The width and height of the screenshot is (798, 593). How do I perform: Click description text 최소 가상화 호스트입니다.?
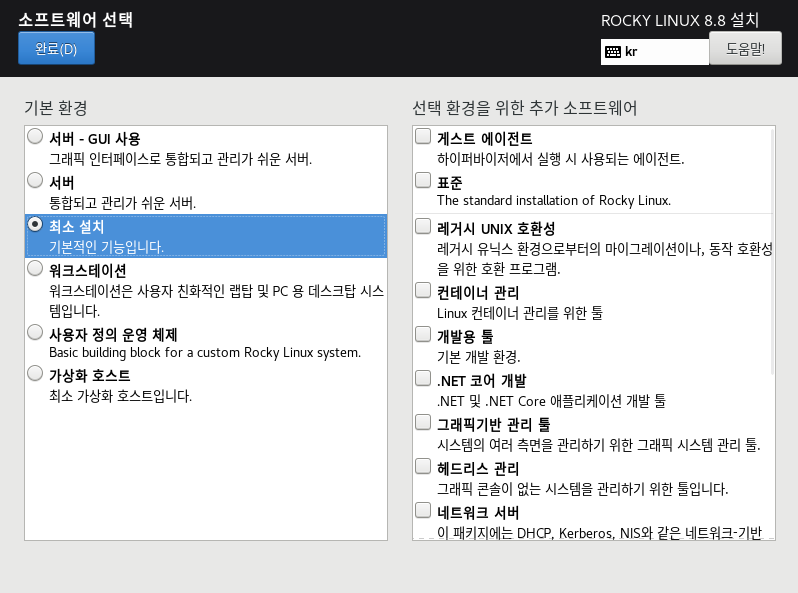point(120,396)
